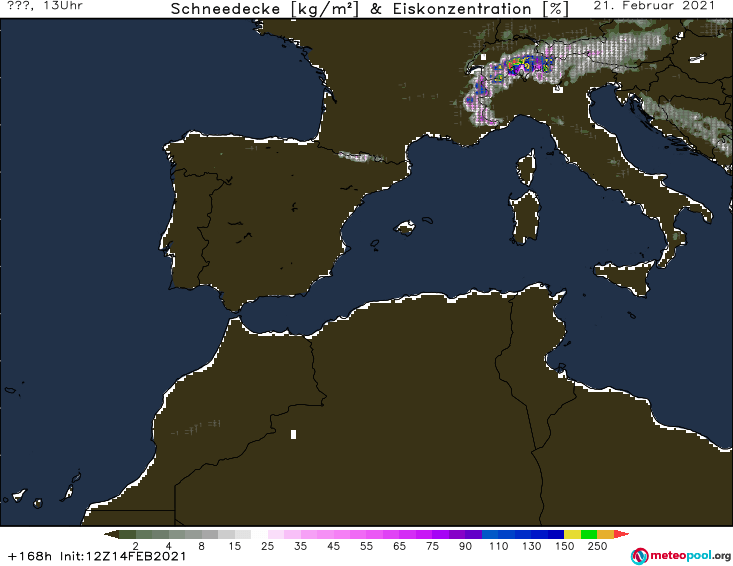
Task: Click the red arrow at legend's end
Action: pos(621,534)
